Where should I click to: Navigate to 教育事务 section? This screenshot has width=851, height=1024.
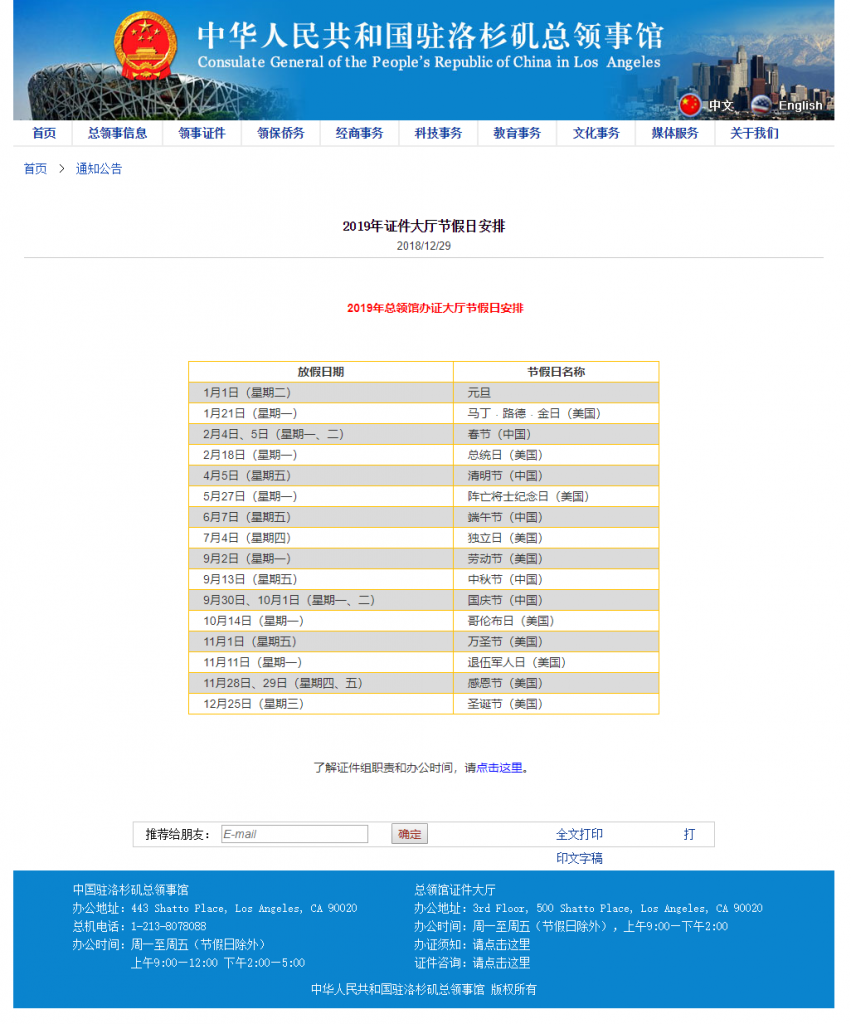517,134
